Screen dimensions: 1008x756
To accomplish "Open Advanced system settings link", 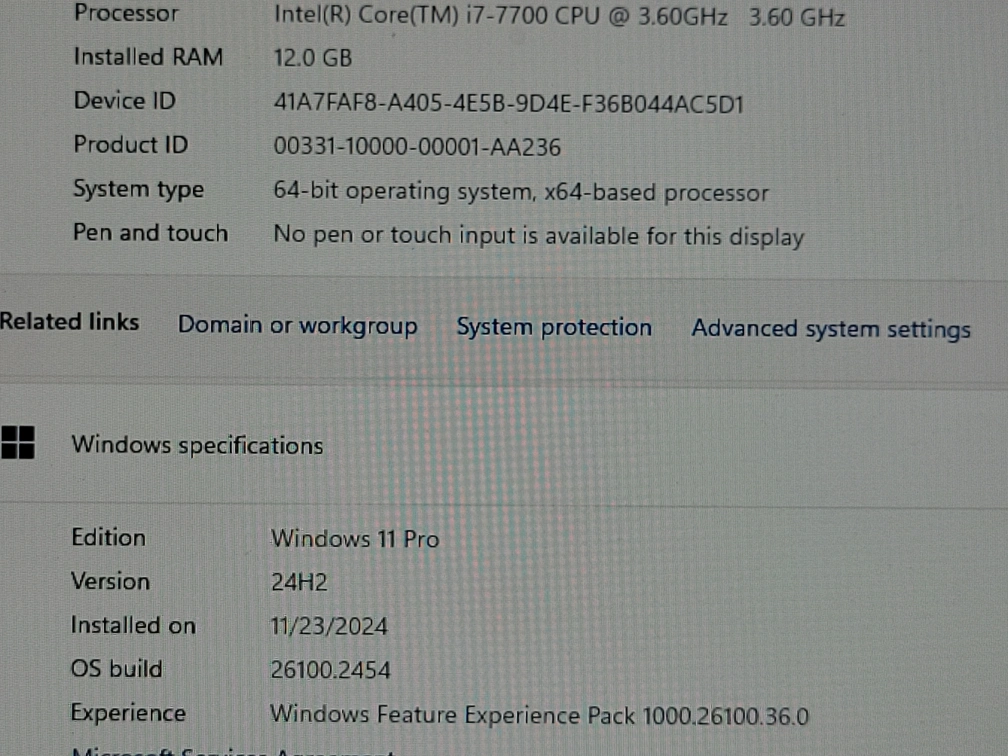I will (x=831, y=329).
